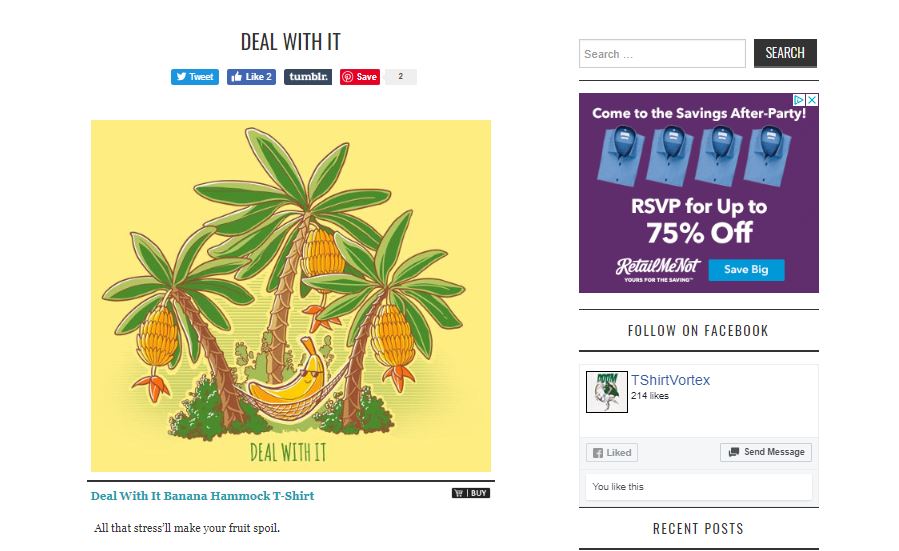899x551 pixels.
Task: Click the Save Big button in ad
Action: pos(746,269)
